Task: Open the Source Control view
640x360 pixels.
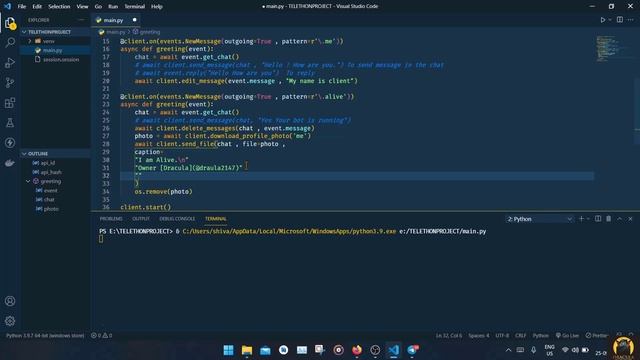Action: (10, 82)
